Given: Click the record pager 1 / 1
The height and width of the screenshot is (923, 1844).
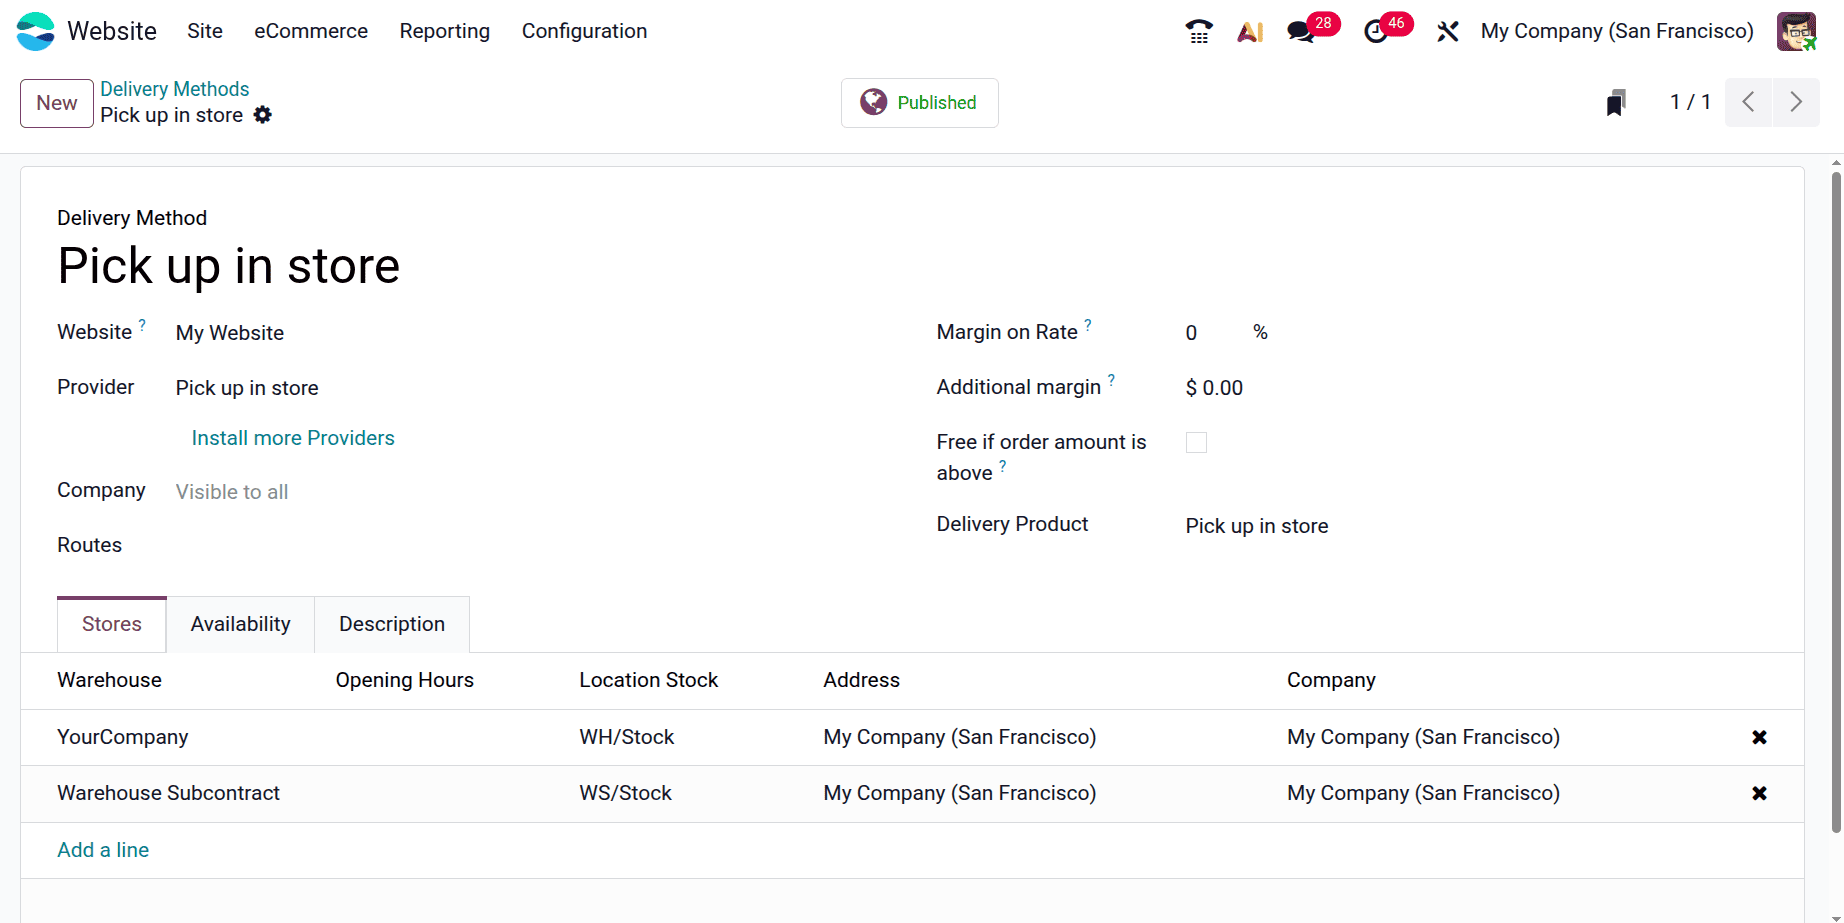Looking at the screenshot, I should (1690, 102).
